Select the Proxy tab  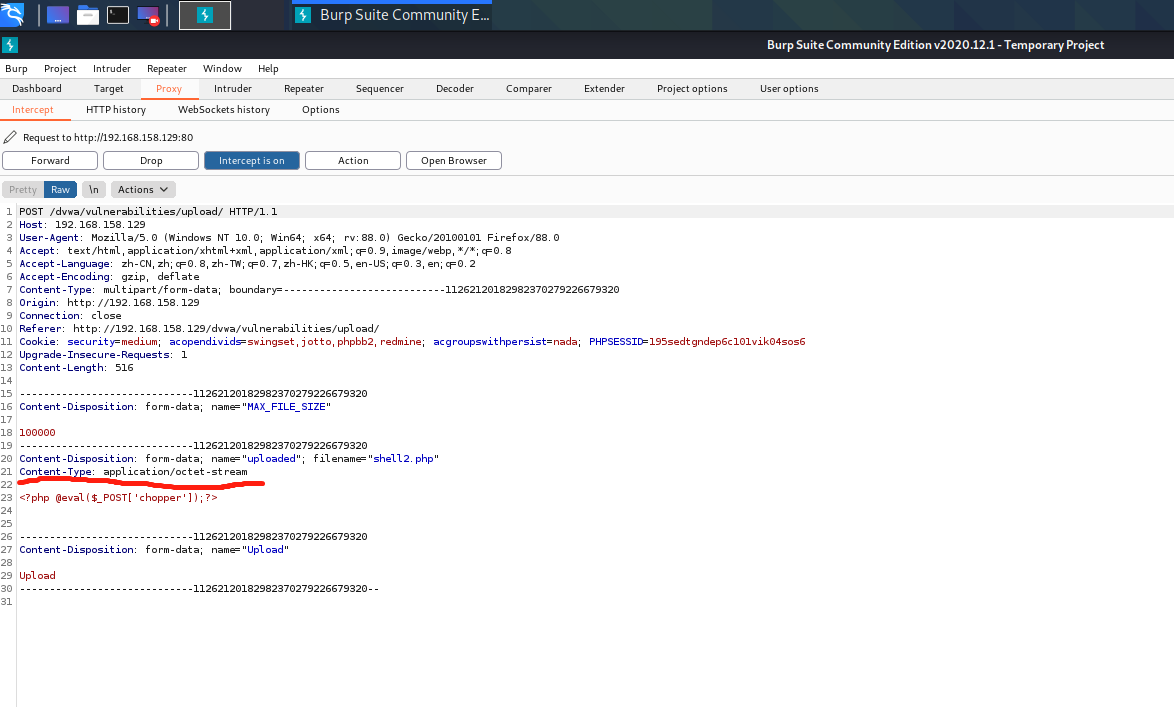pos(169,88)
